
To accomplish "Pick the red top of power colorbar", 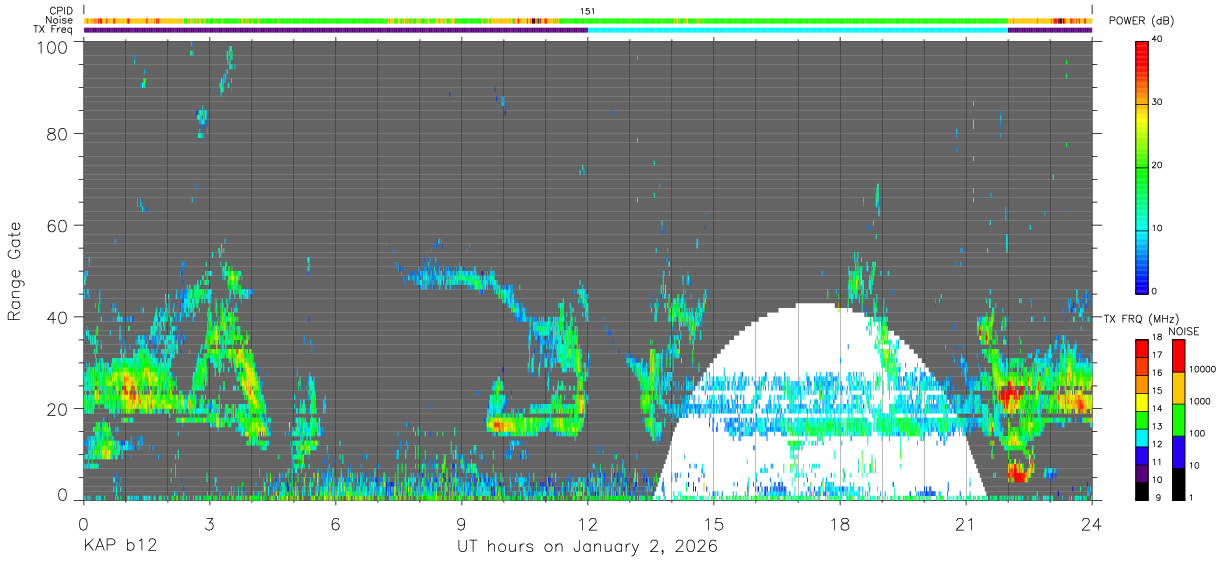I will click(1141, 56).
